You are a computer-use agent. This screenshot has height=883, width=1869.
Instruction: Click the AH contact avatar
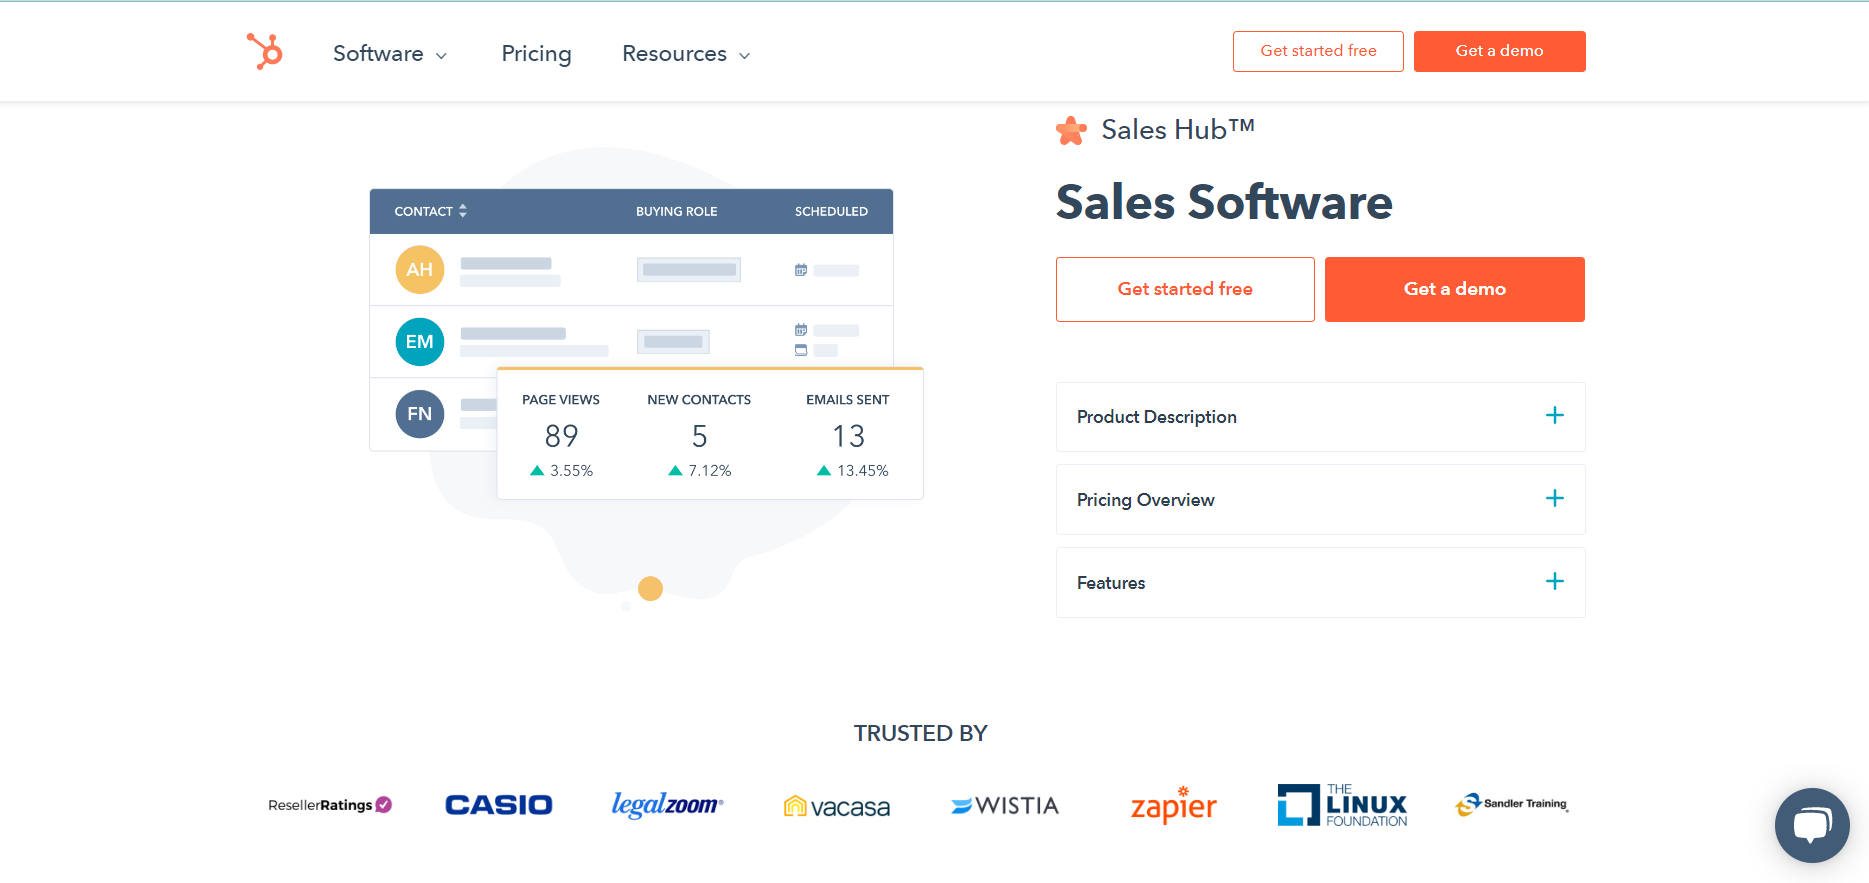[x=420, y=270]
